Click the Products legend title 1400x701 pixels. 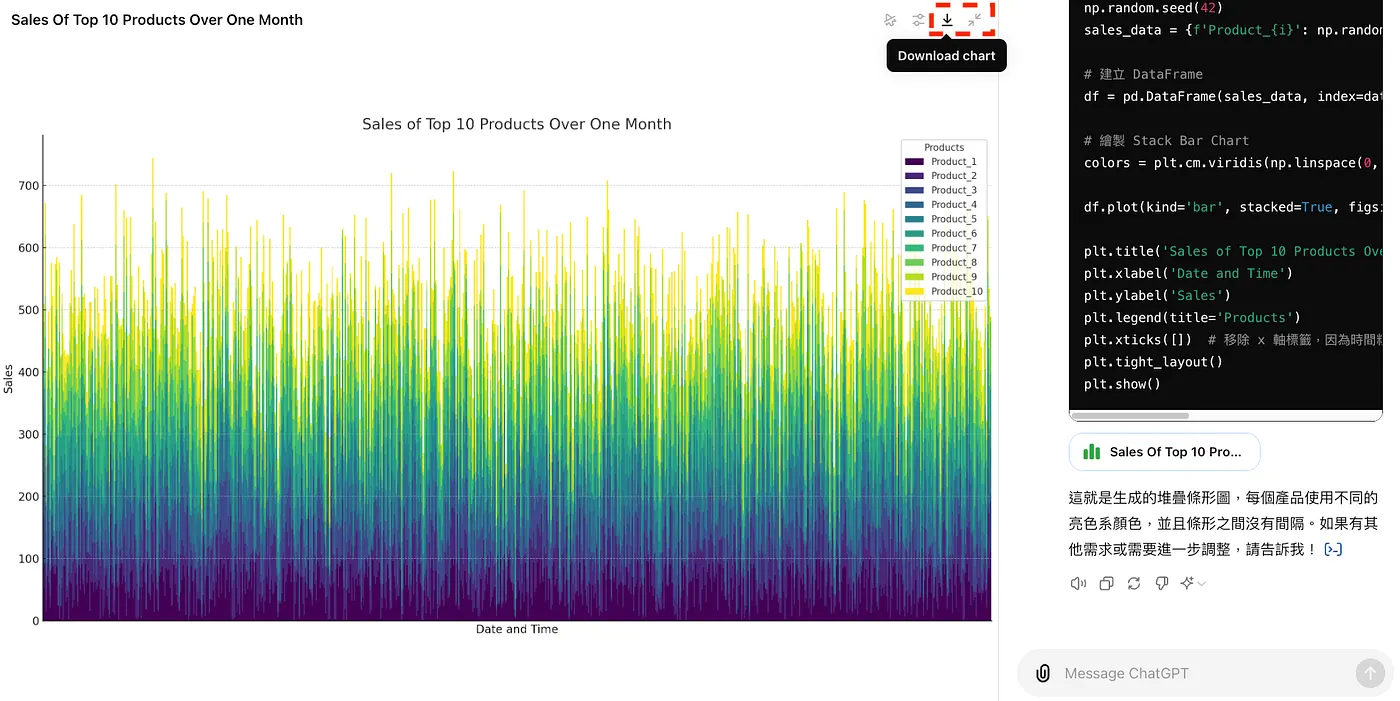pyautogui.click(x=944, y=147)
